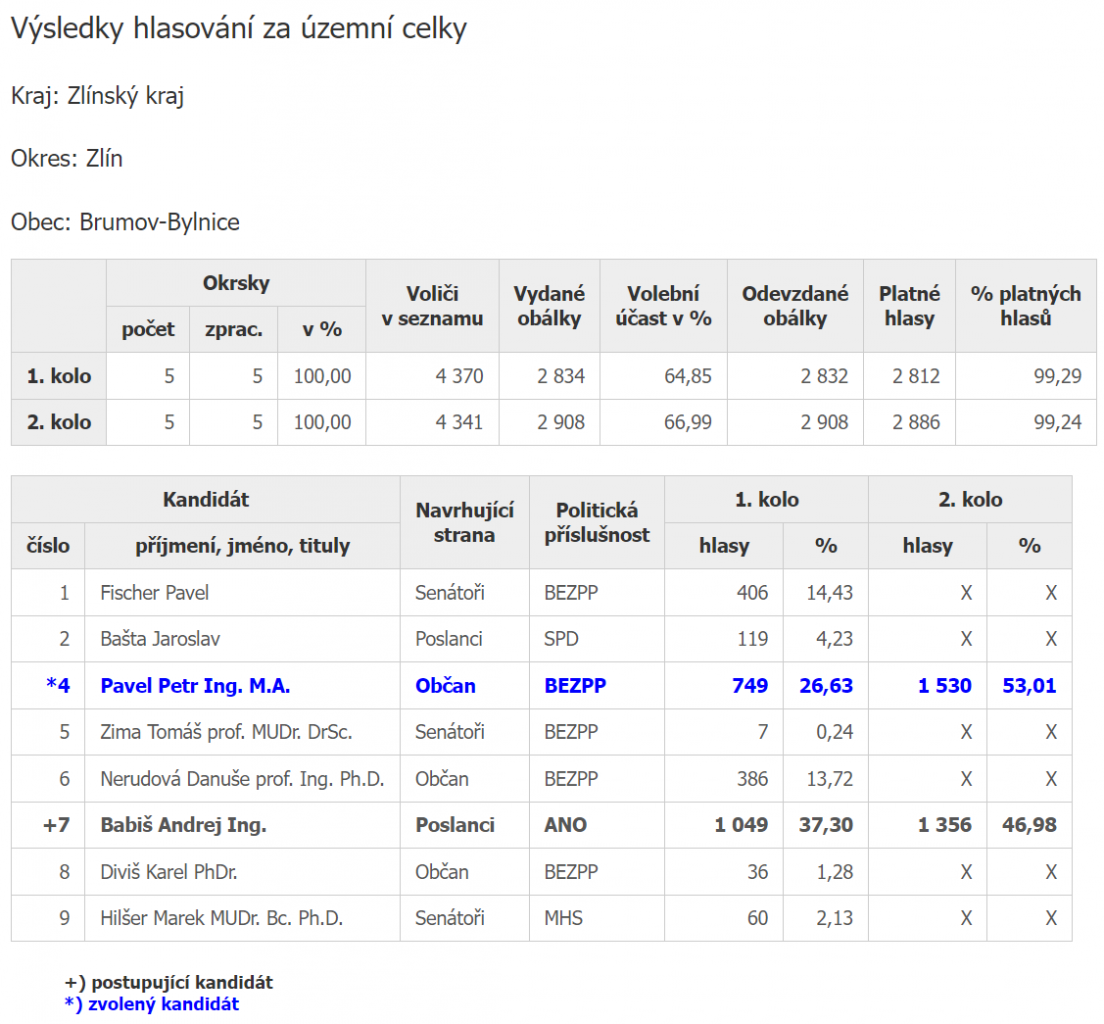Click the 'Politická příslušnost' column header
1104x1024 pixels.
point(596,522)
